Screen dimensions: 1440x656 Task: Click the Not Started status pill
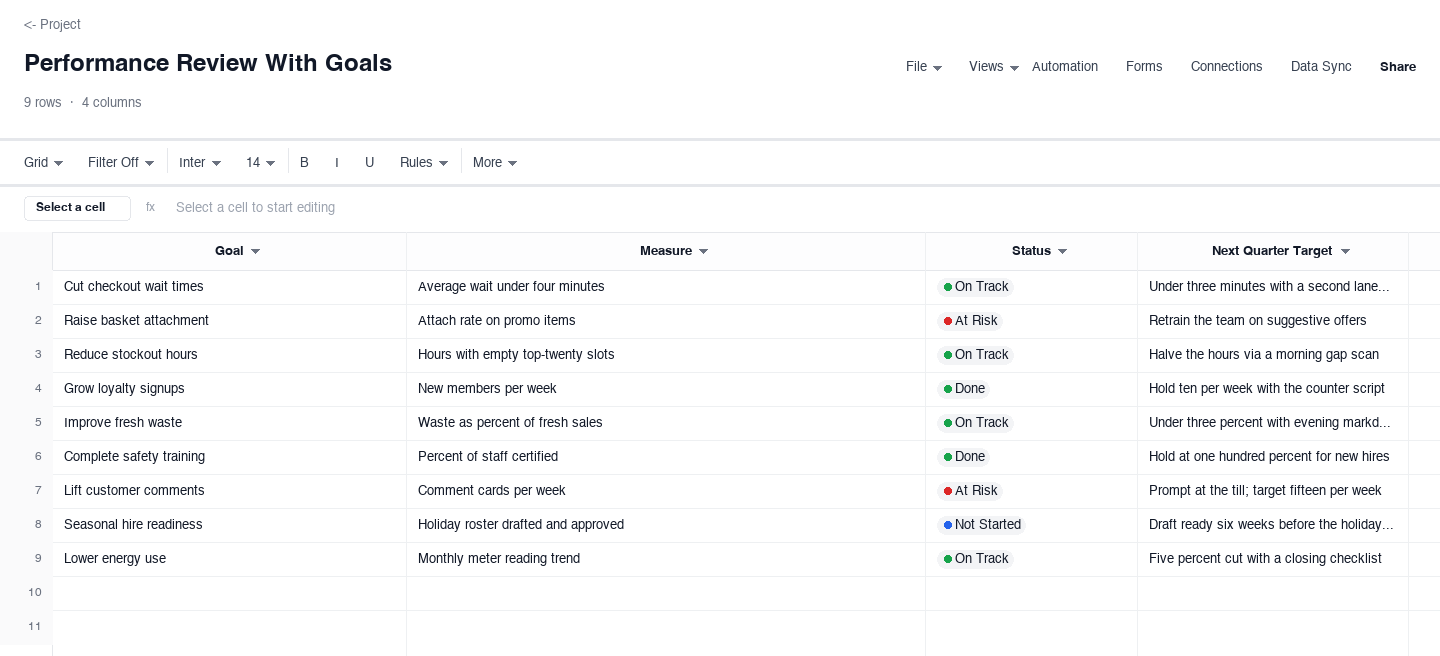coord(982,525)
